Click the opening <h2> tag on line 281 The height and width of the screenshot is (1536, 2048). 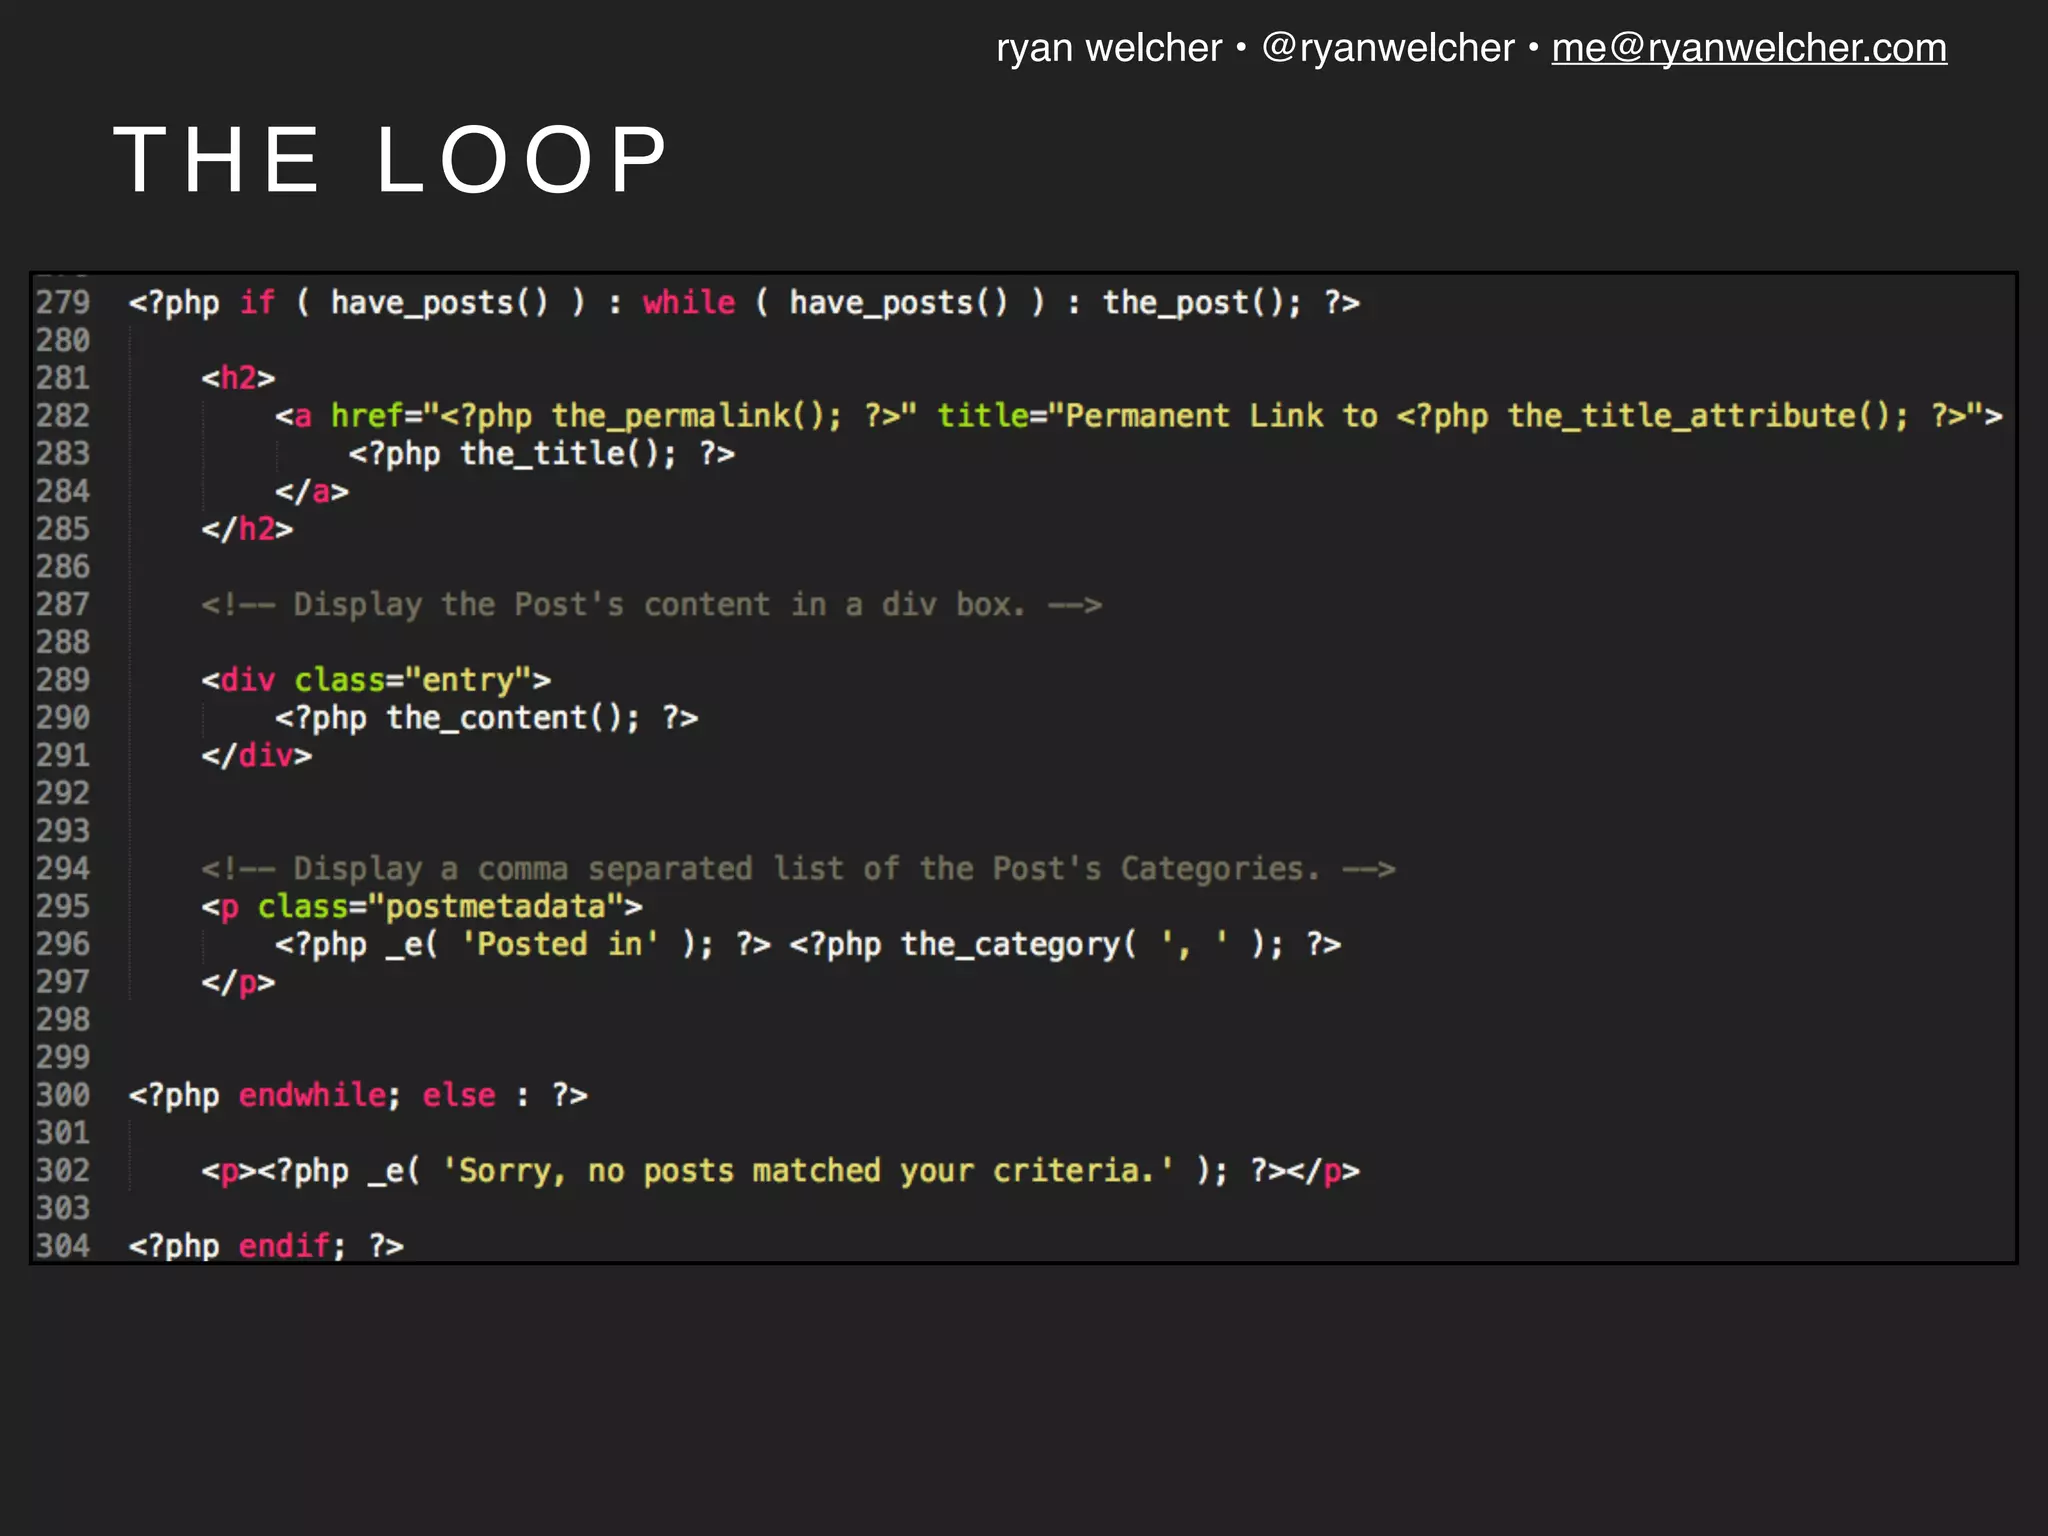238,378
